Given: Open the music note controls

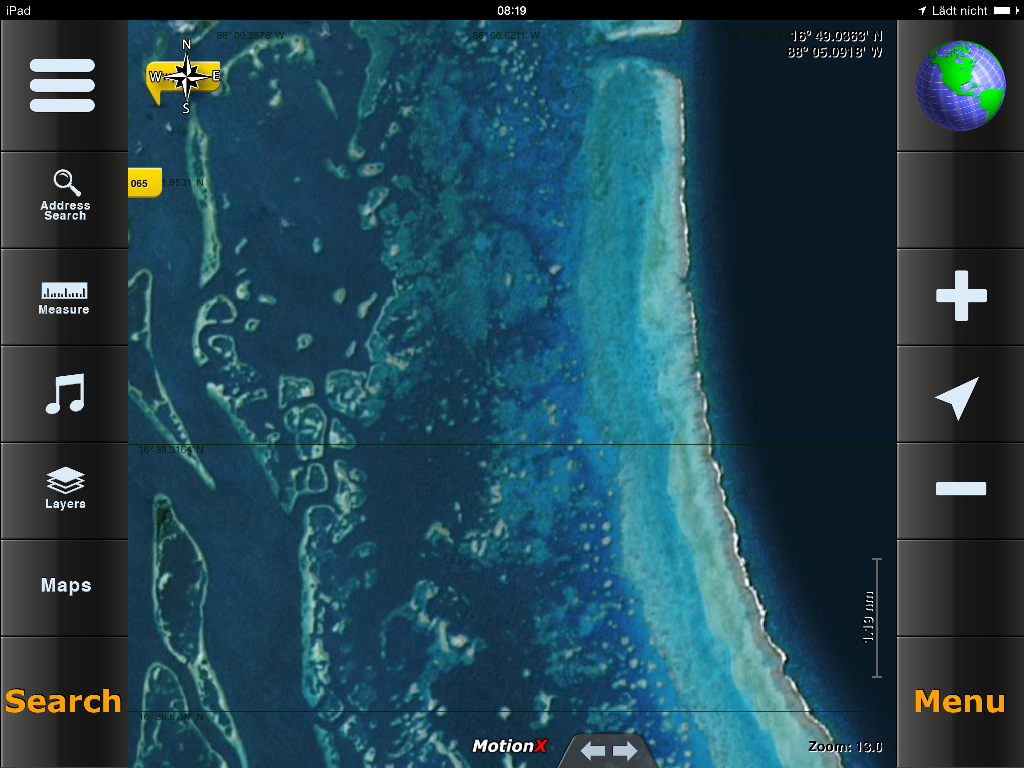Looking at the screenshot, I should [x=64, y=394].
